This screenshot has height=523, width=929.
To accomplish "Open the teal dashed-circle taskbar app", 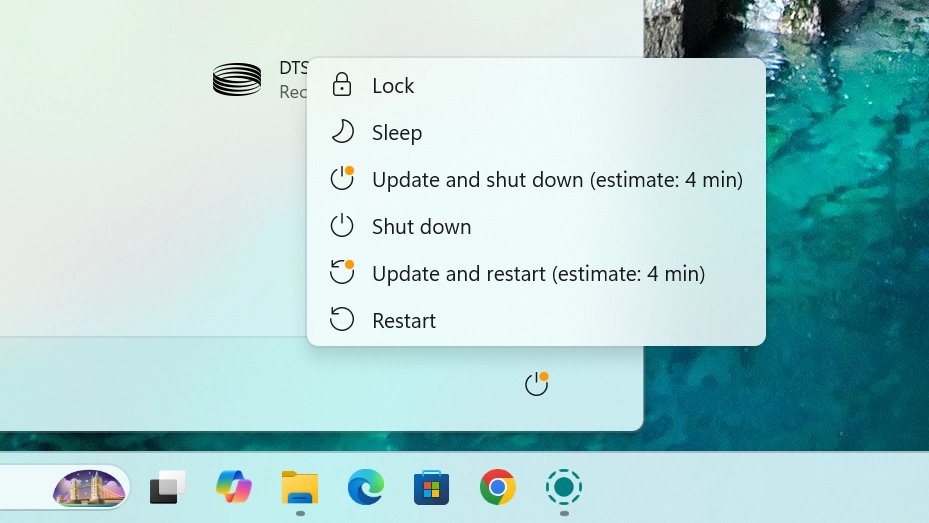I will click(564, 487).
